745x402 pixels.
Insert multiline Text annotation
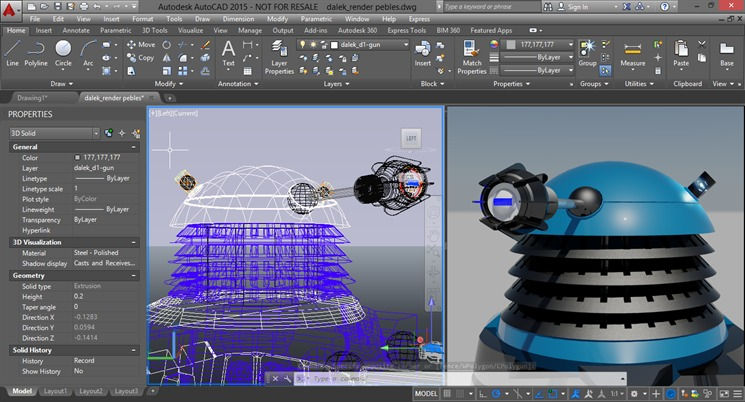tap(229, 53)
